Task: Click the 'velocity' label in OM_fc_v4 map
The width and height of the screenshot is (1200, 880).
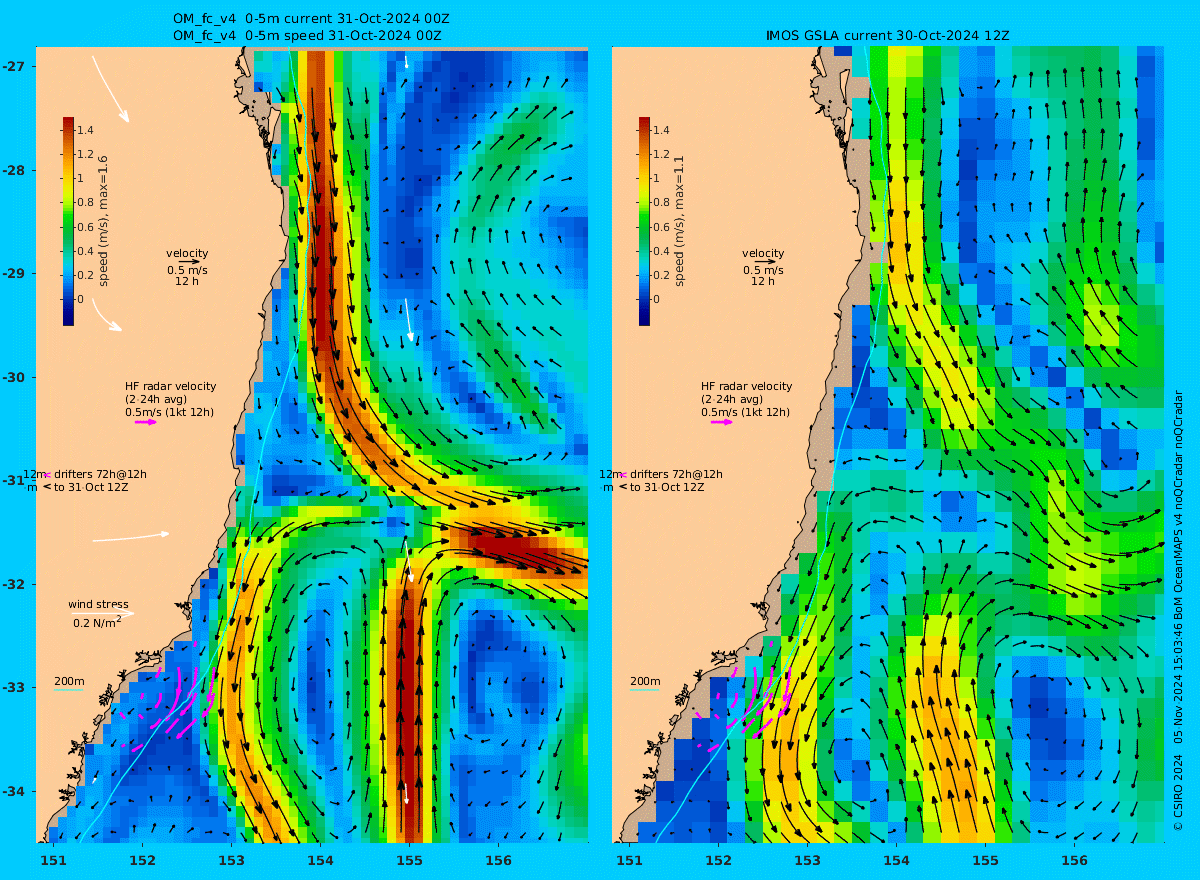Action: [x=187, y=253]
